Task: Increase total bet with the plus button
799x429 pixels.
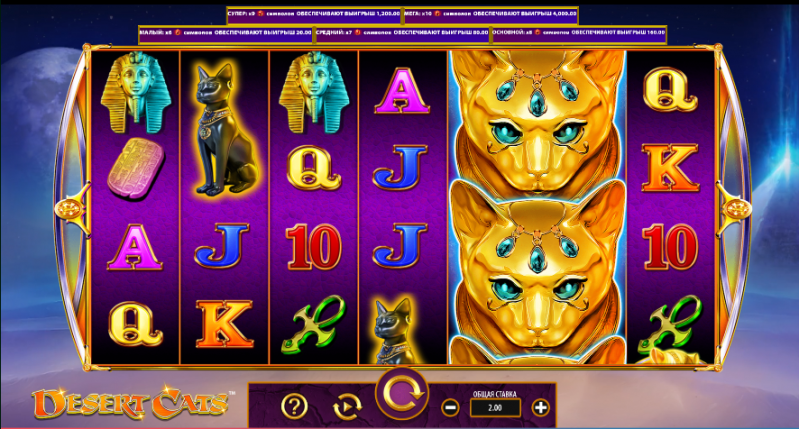Action: pos(540,408)
